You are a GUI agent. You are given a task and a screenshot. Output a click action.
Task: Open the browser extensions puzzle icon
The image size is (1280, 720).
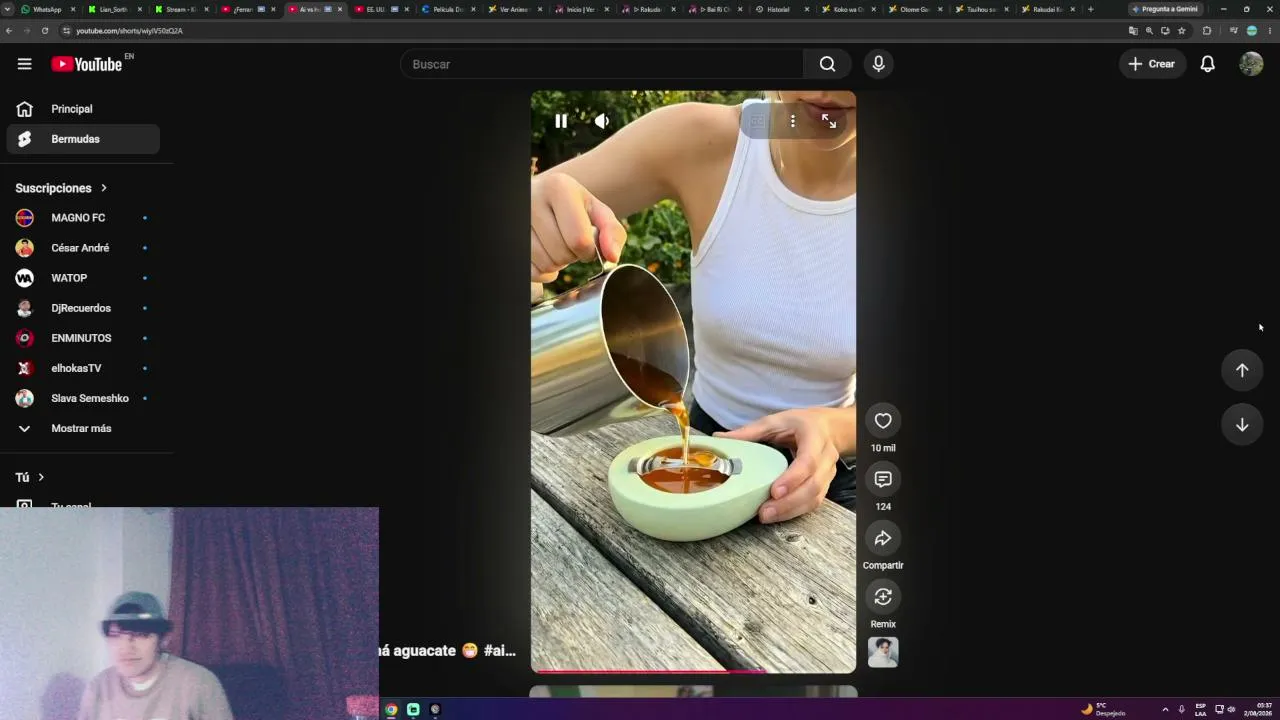click(1207, 31)
